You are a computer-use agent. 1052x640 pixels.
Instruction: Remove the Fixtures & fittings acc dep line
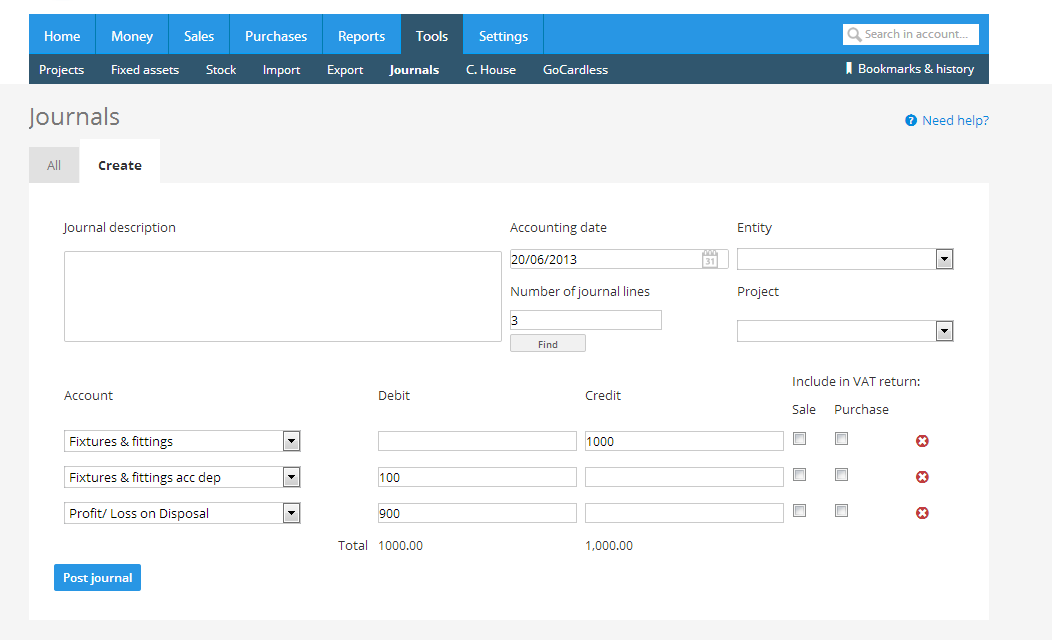point(923,477)
